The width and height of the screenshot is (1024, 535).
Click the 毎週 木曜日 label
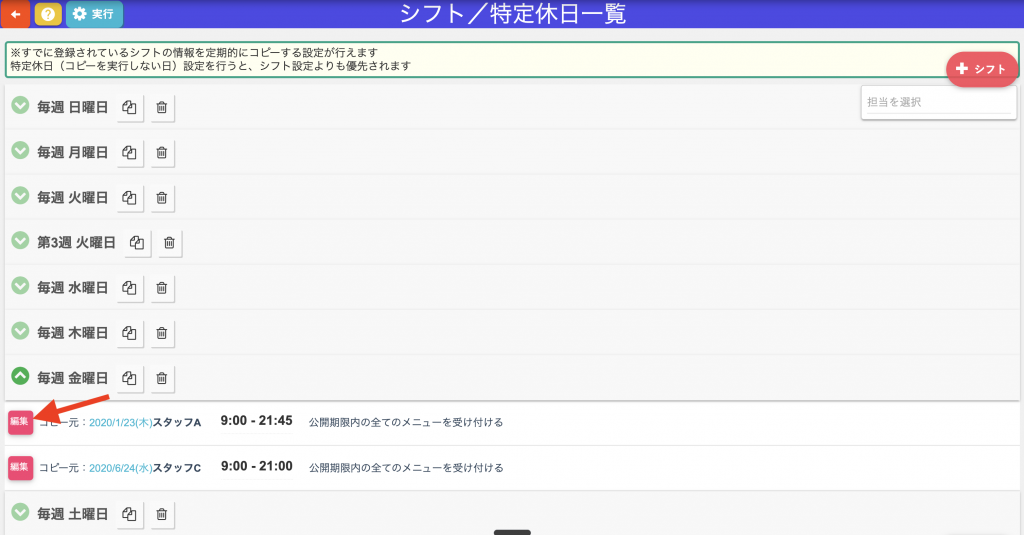point(72,332)
